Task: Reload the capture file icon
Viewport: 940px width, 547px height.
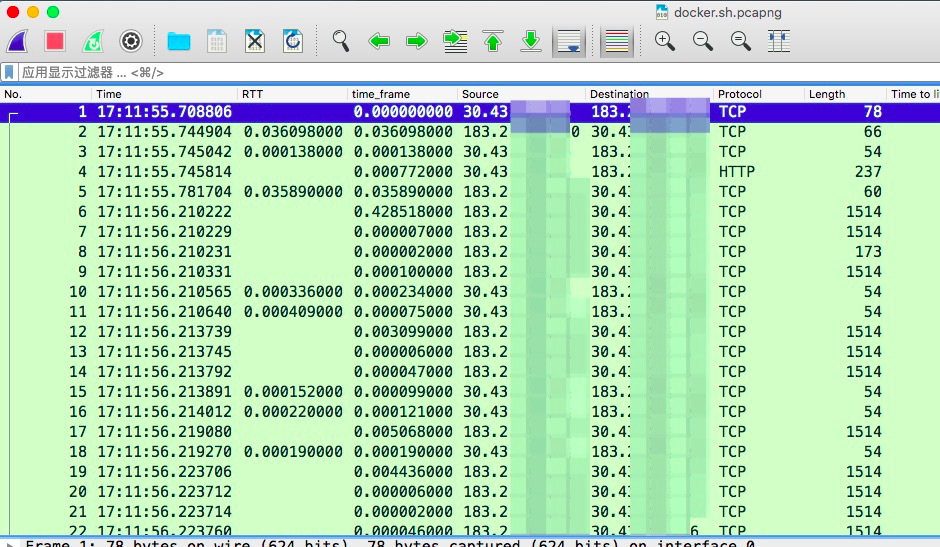Action: tap(293, 41)
